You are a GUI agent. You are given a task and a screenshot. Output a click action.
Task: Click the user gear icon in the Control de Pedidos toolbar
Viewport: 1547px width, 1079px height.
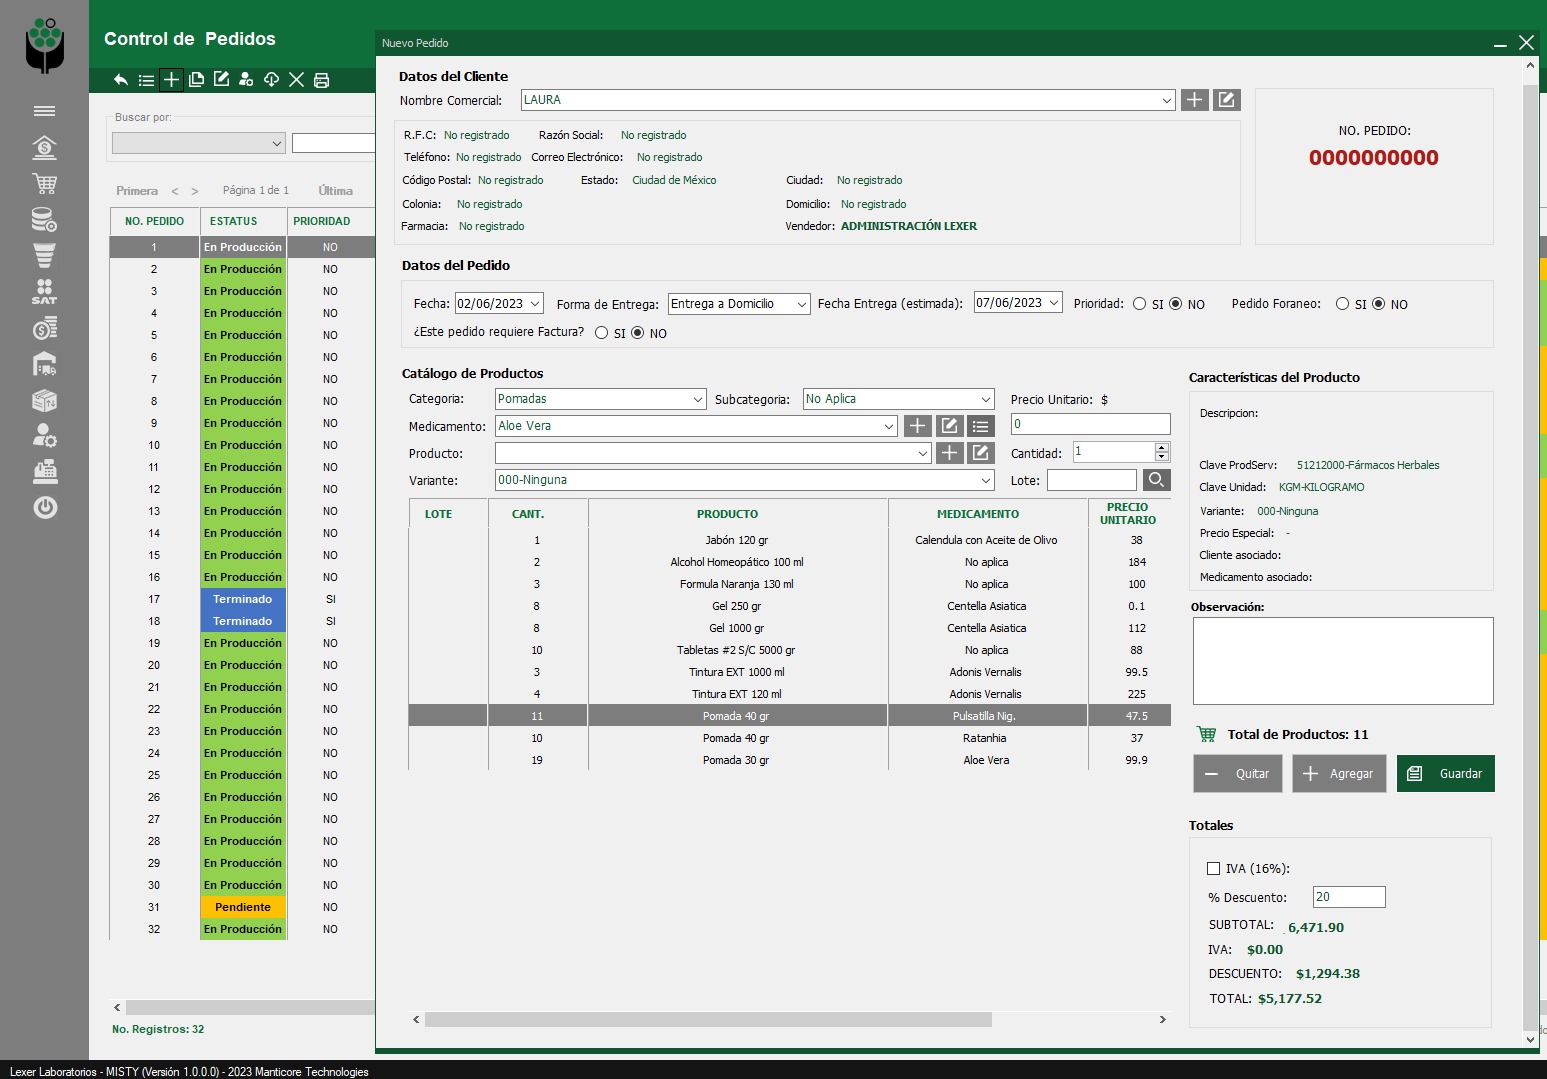246,80
